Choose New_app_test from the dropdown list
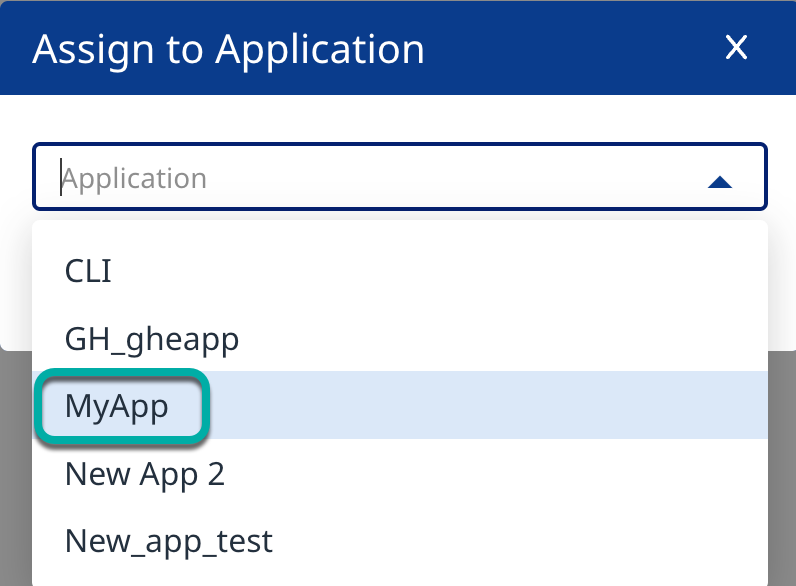This screenshot has height=586, width=796. pyautogui.click(x=169, y=541)
